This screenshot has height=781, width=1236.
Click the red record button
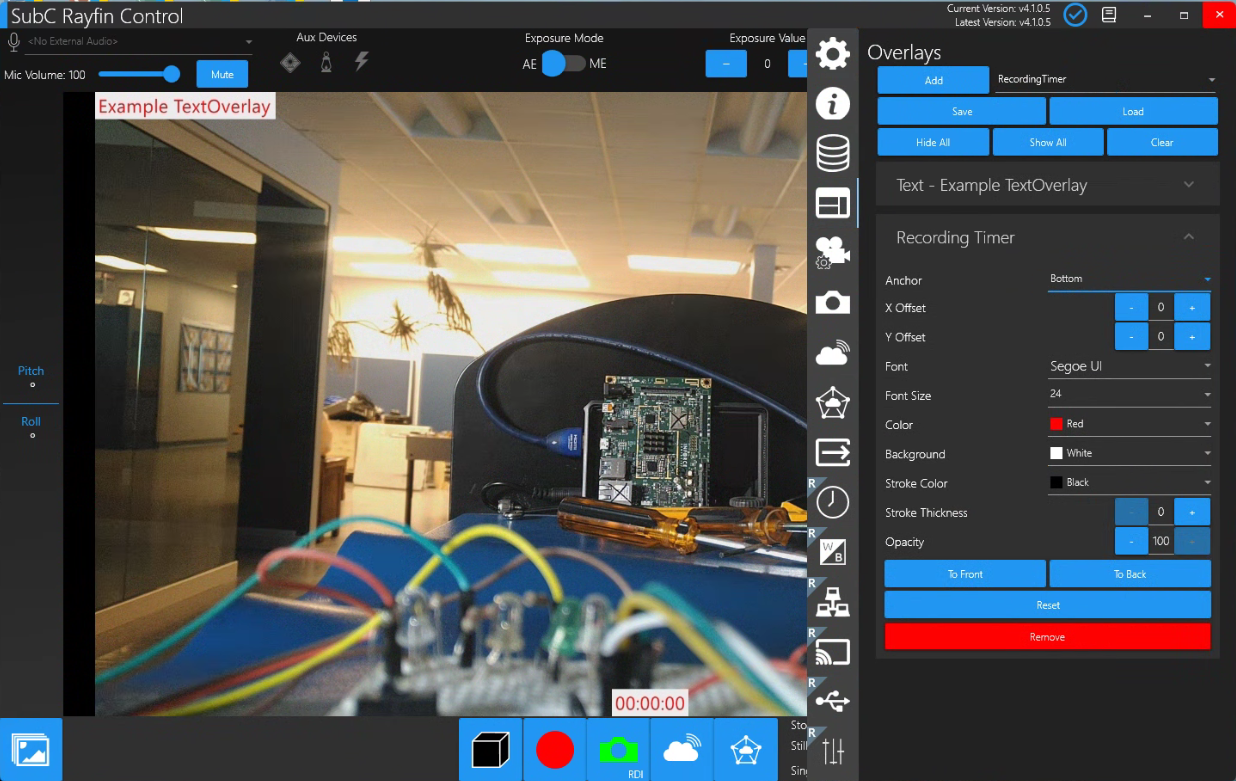pyautogui.click(x=555, y=749)
